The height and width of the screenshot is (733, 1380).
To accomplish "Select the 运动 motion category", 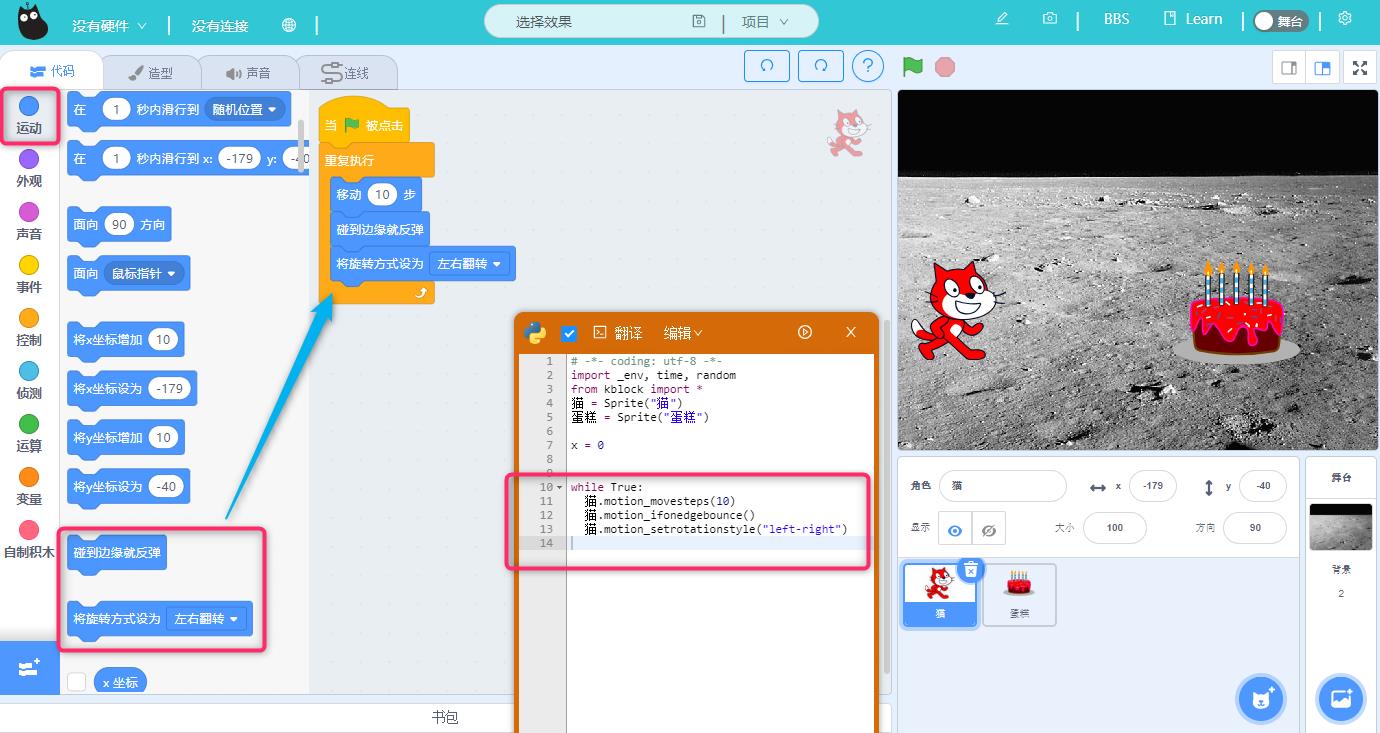I will [x=29, y=116].
